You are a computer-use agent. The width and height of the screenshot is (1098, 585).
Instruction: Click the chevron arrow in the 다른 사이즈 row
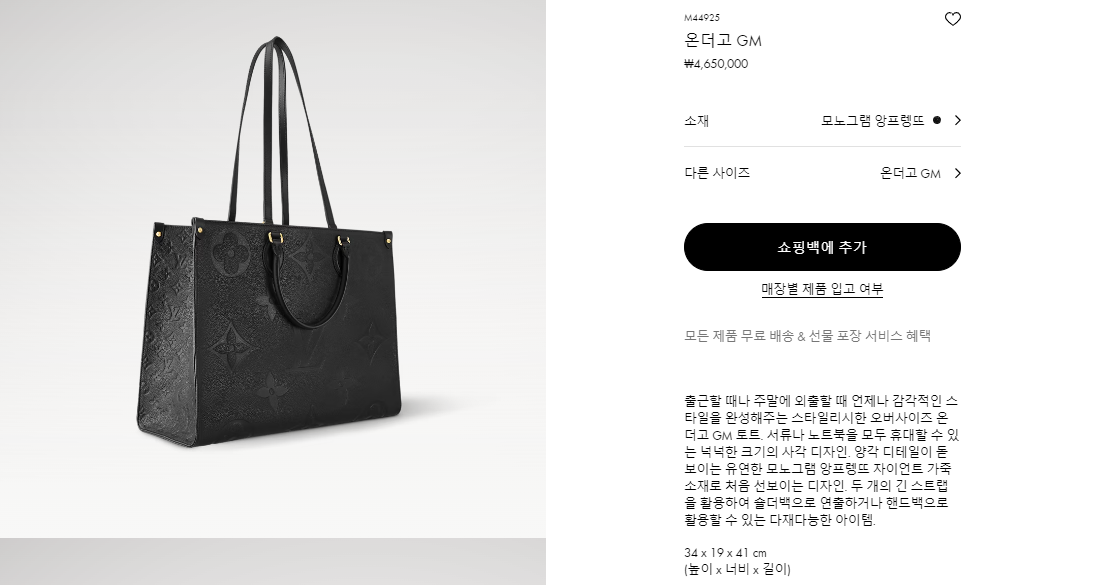pyautogui.click(x=957, y=173)
